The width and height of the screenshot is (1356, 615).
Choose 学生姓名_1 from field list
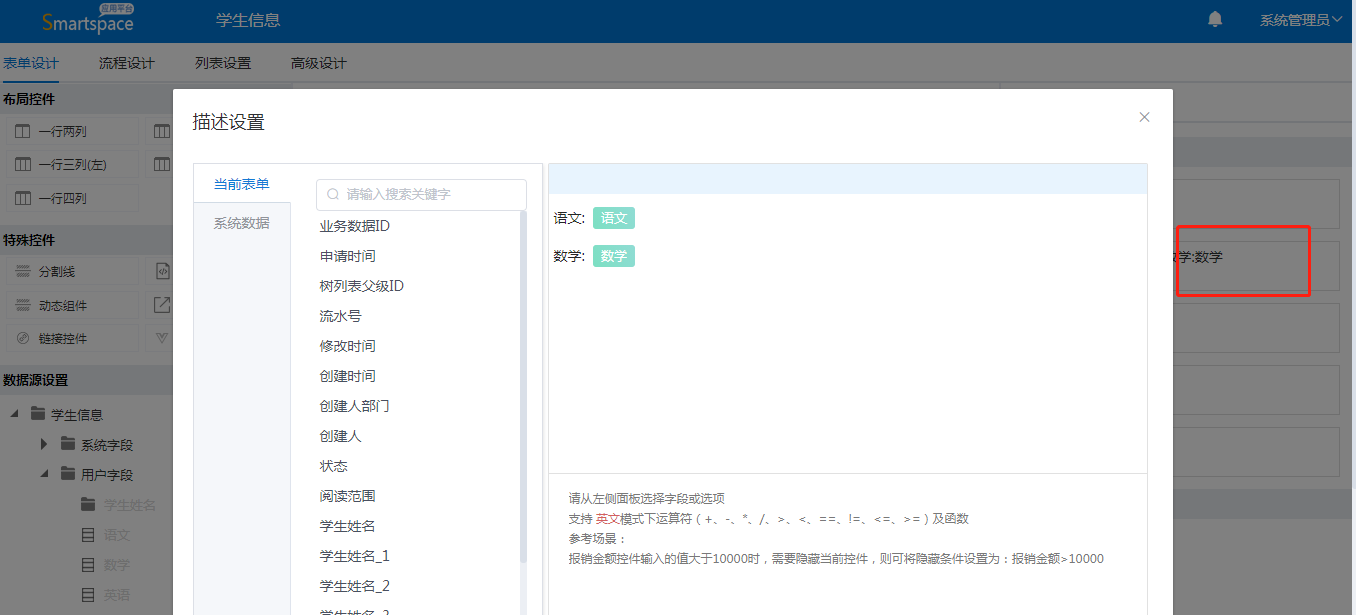(x=355, y=556)
